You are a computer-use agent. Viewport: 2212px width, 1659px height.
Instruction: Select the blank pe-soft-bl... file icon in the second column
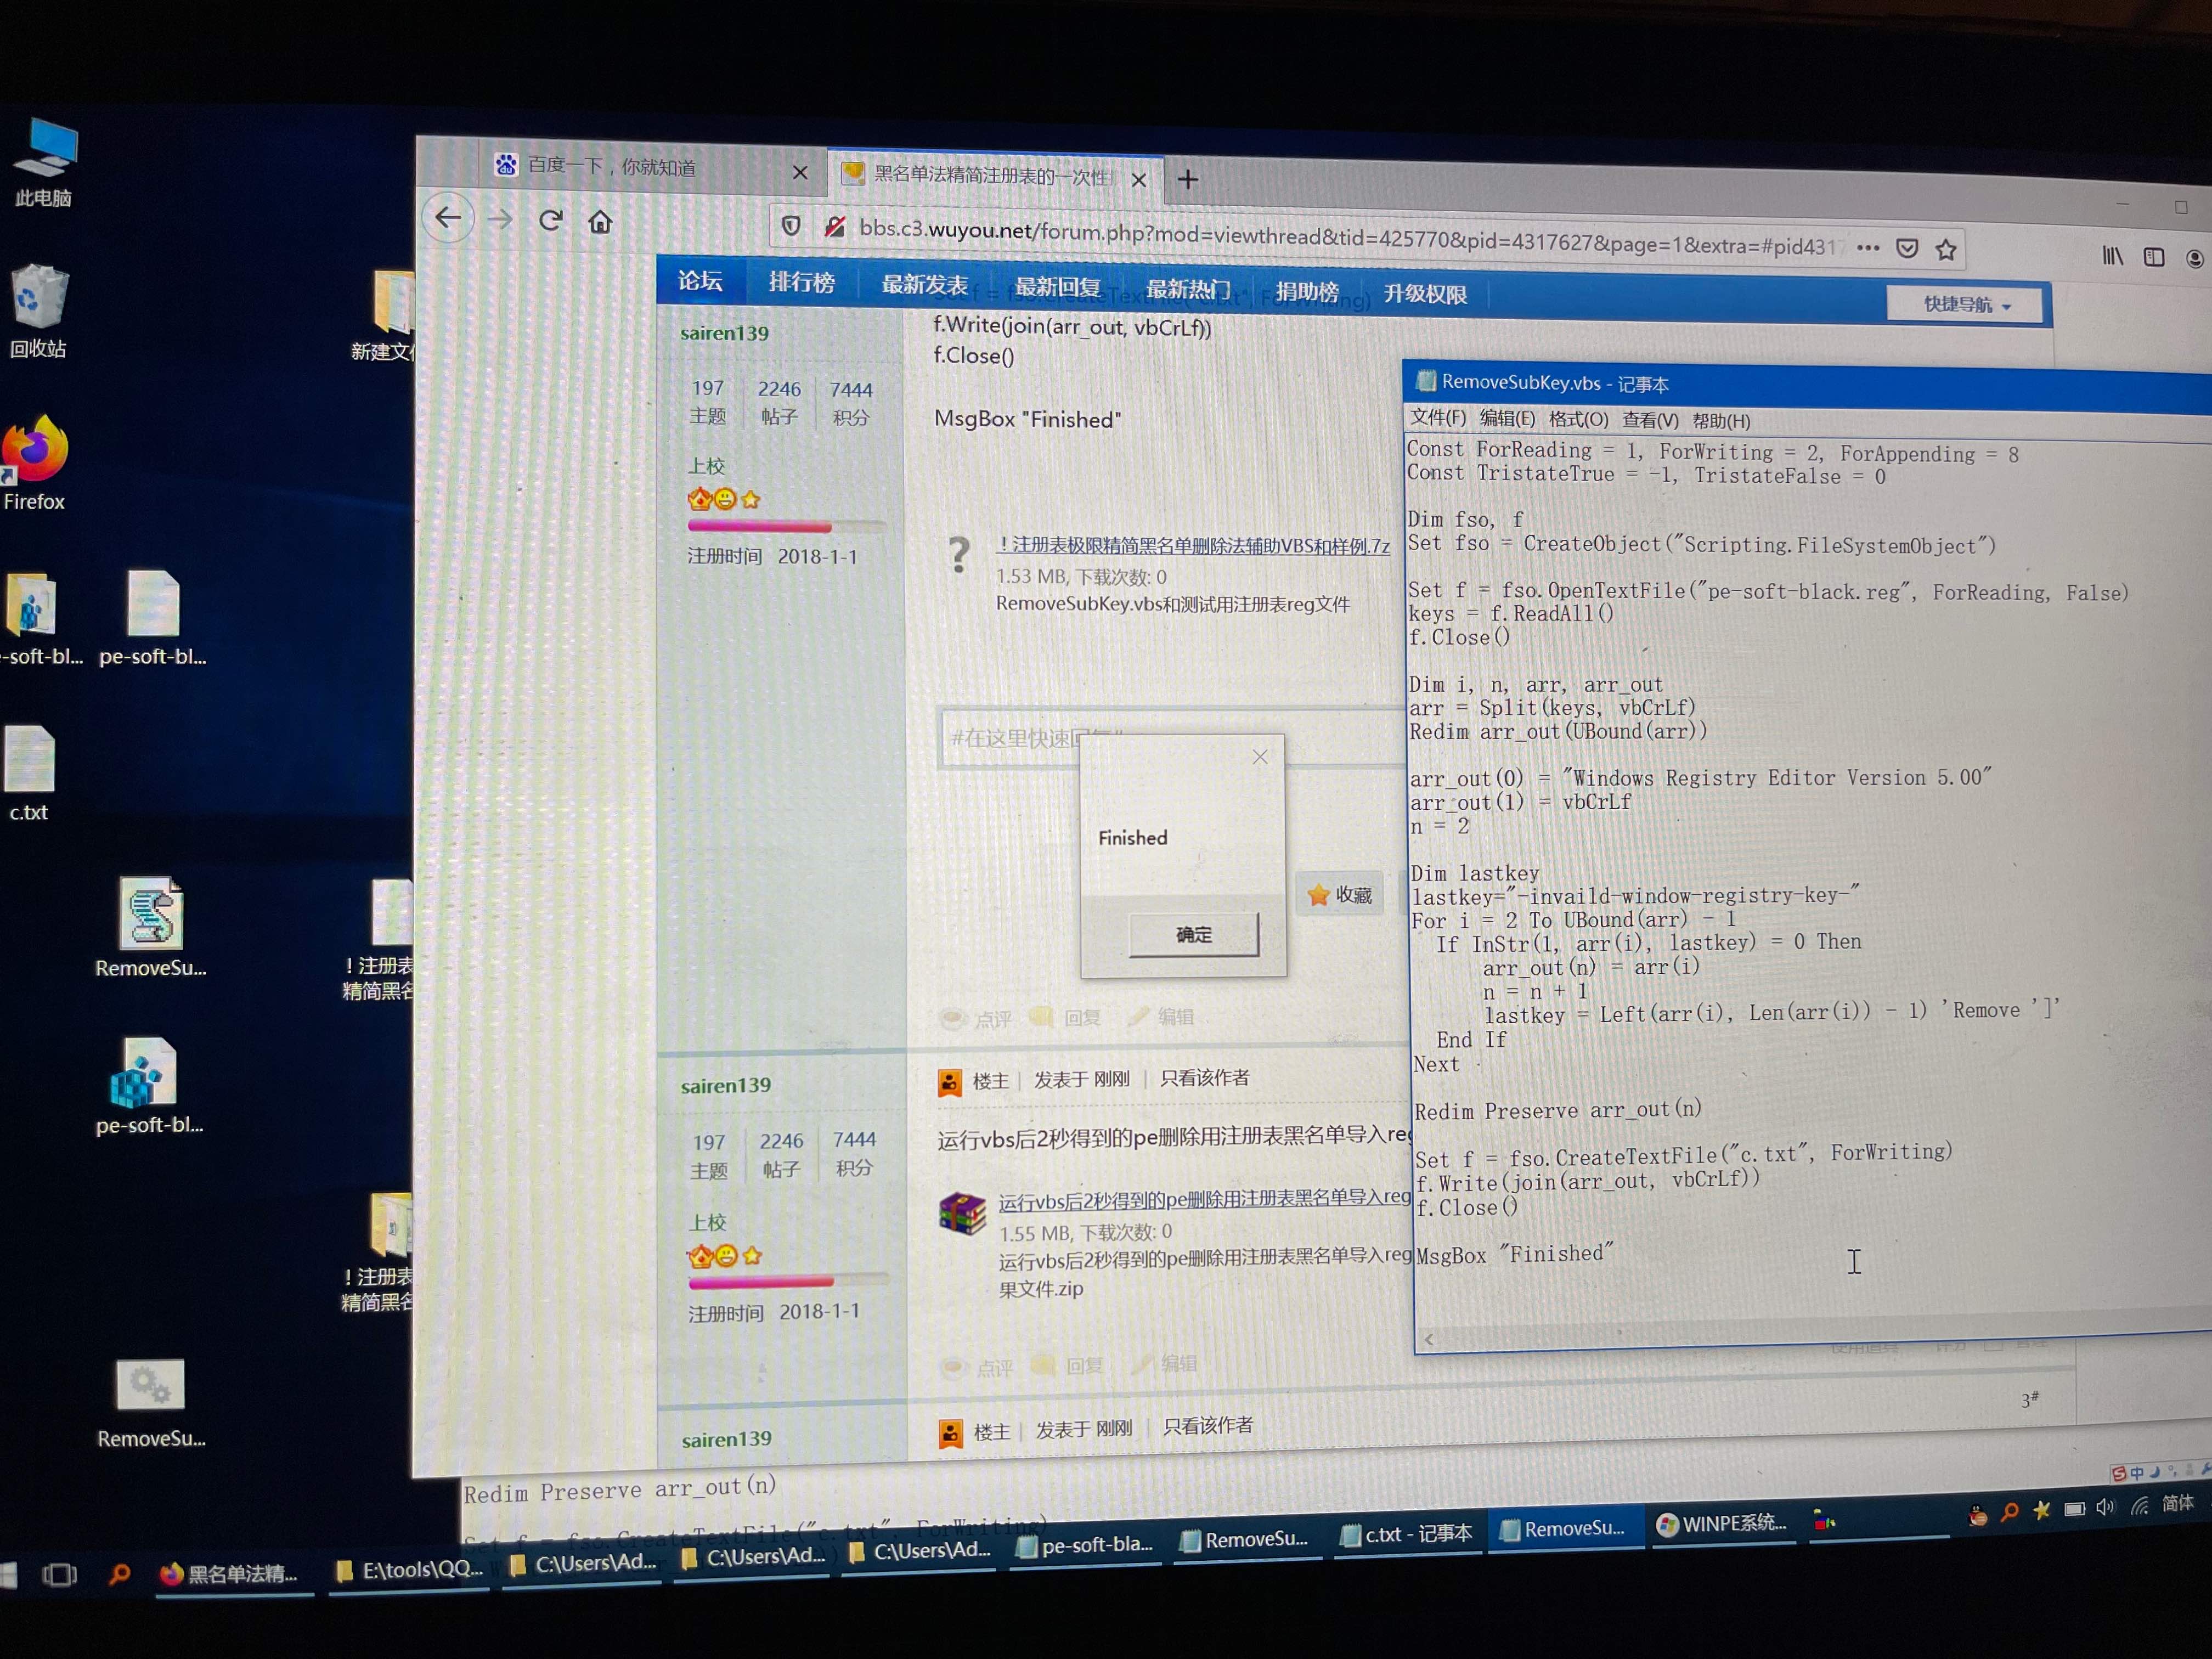tap(153, 617)
